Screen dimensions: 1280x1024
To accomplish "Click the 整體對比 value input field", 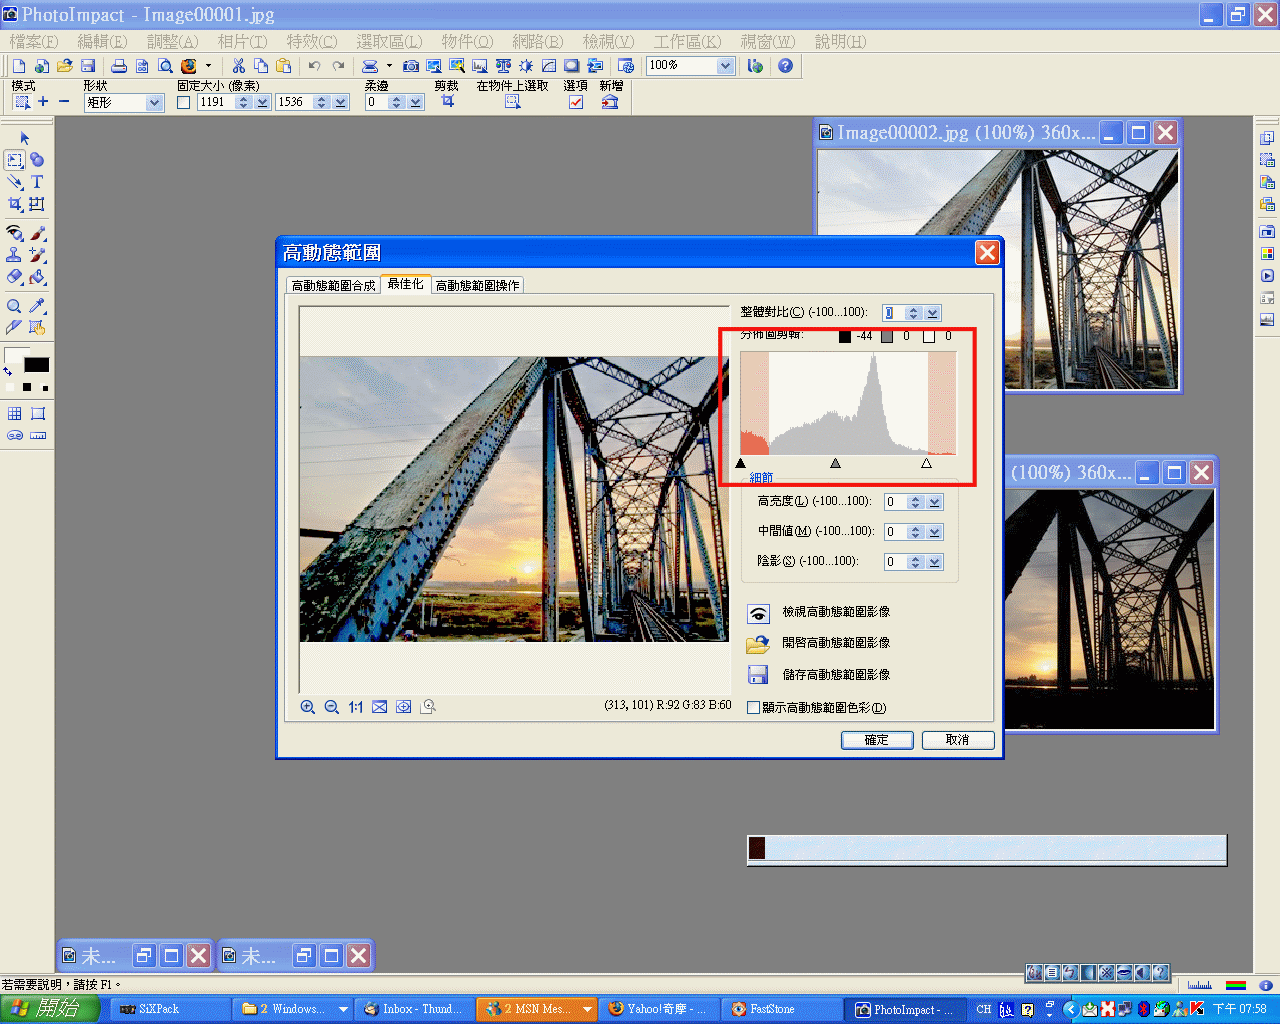I will click(893, 313).
